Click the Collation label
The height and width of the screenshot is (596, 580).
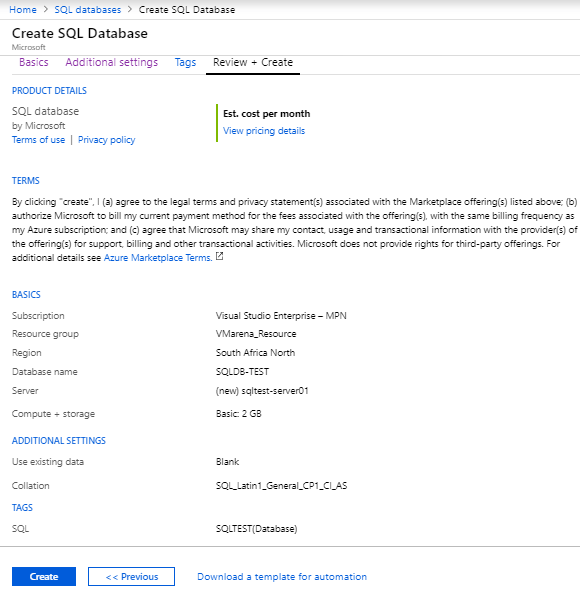pos(30,486)
